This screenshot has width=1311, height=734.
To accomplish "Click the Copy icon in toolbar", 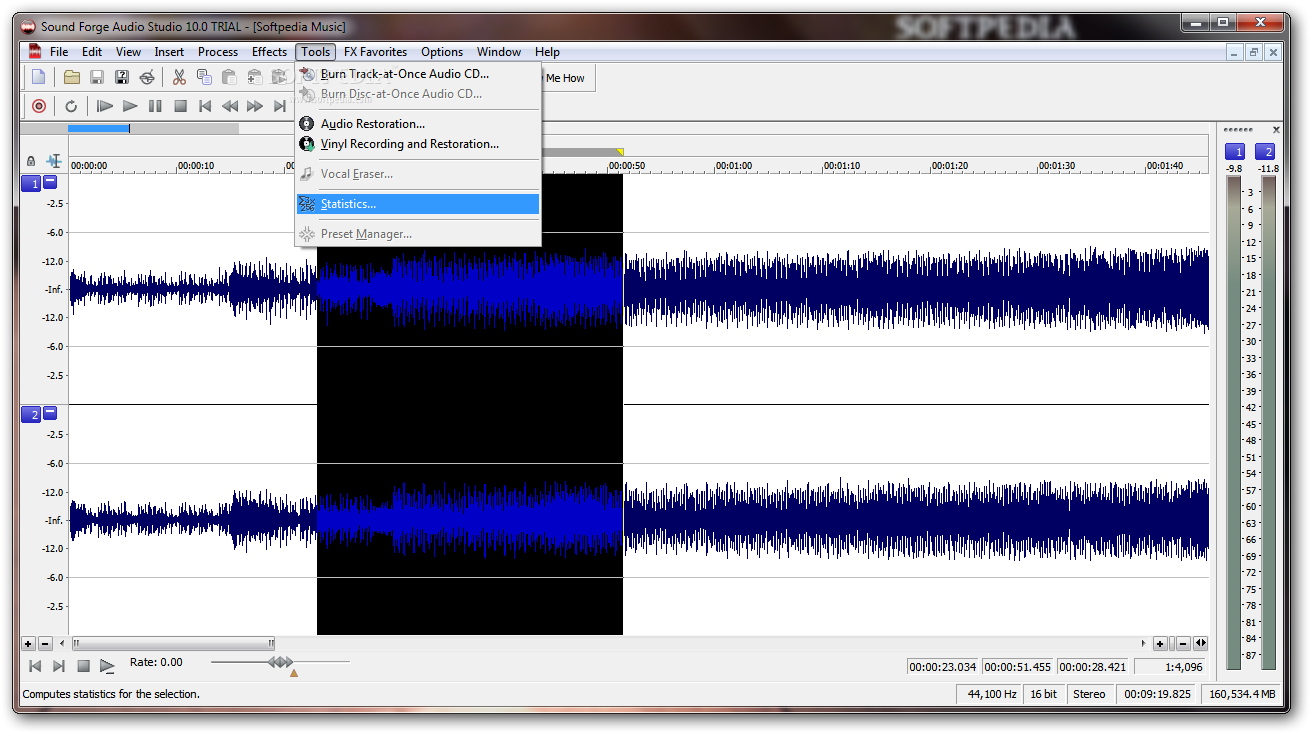I will point(204,77).
